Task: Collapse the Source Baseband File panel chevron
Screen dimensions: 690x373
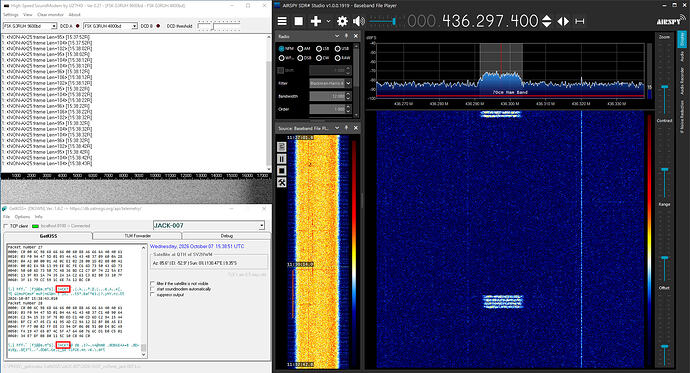Action: tap(337, 128)
